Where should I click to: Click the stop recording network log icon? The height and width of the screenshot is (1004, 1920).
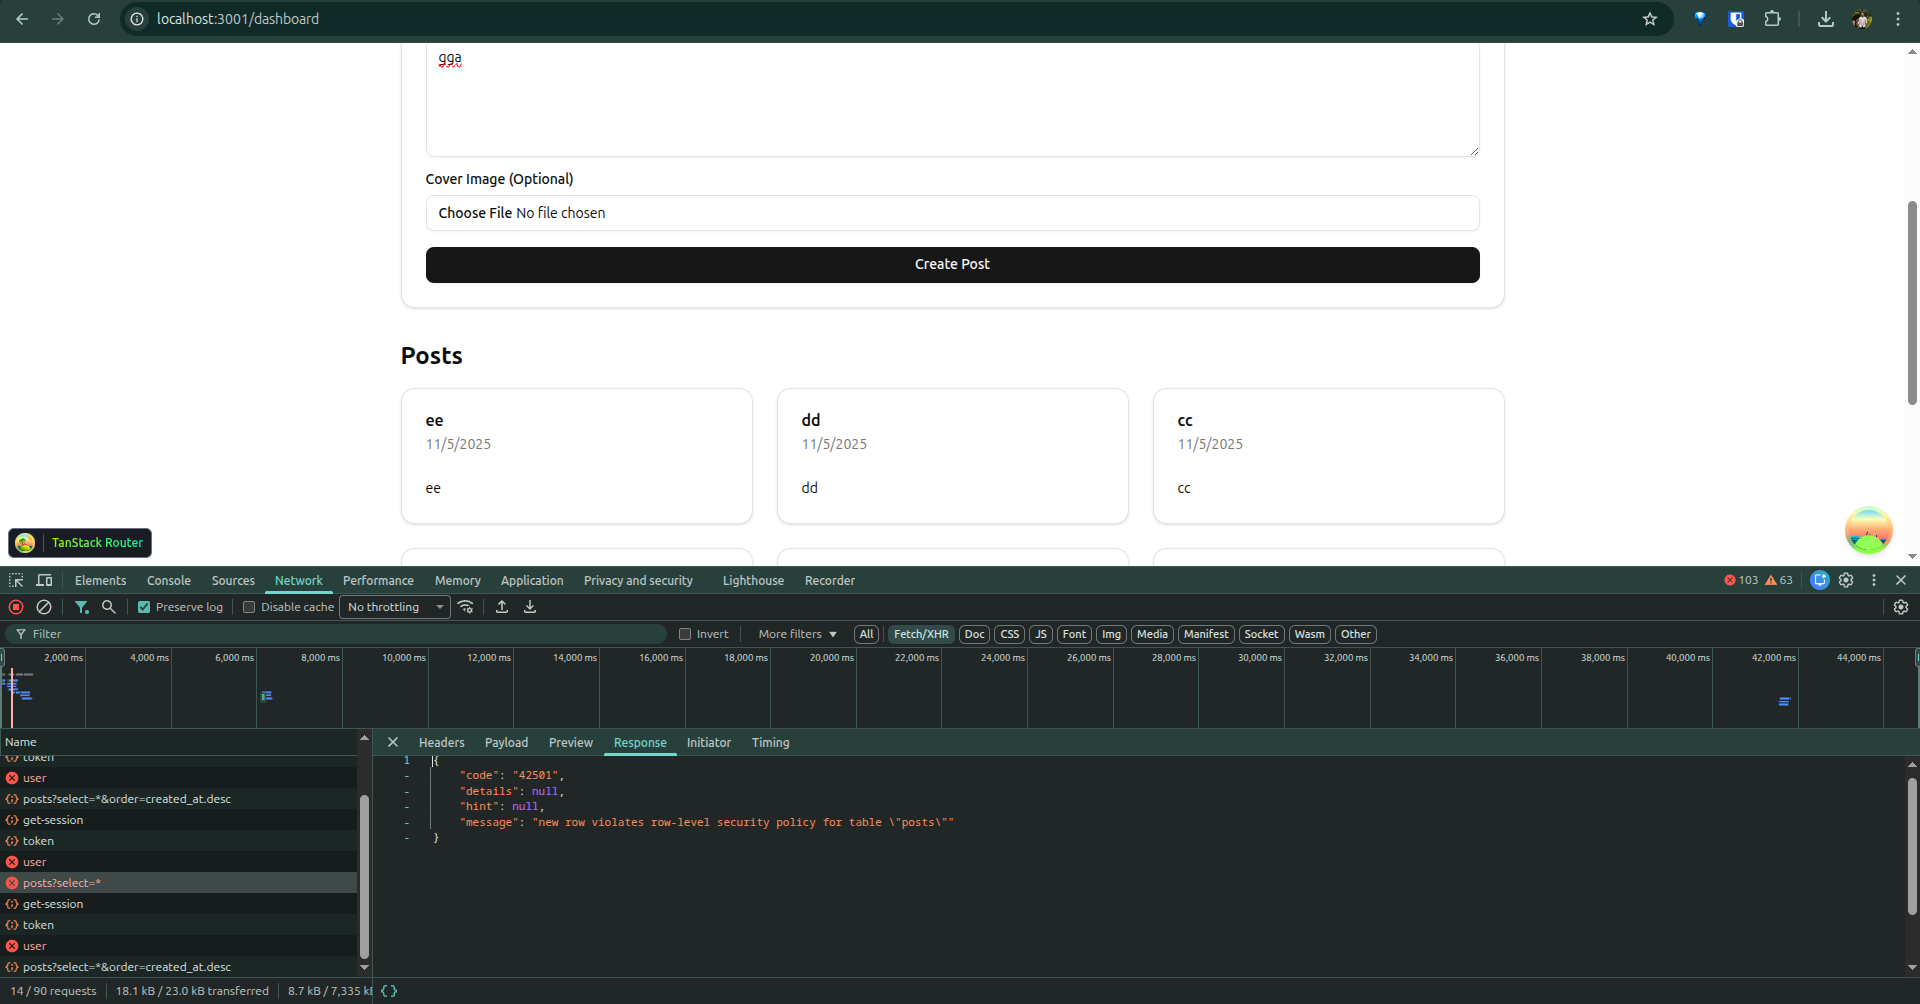click(x=16, y=607)
